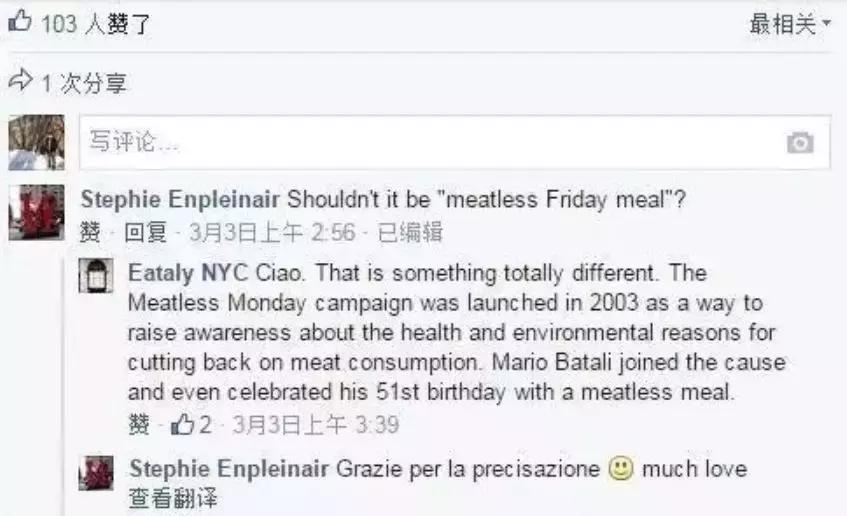Like Stephie's meatless Friday comment
The height and width of the screenshot is (516, 847).
[x=90, y=233]
